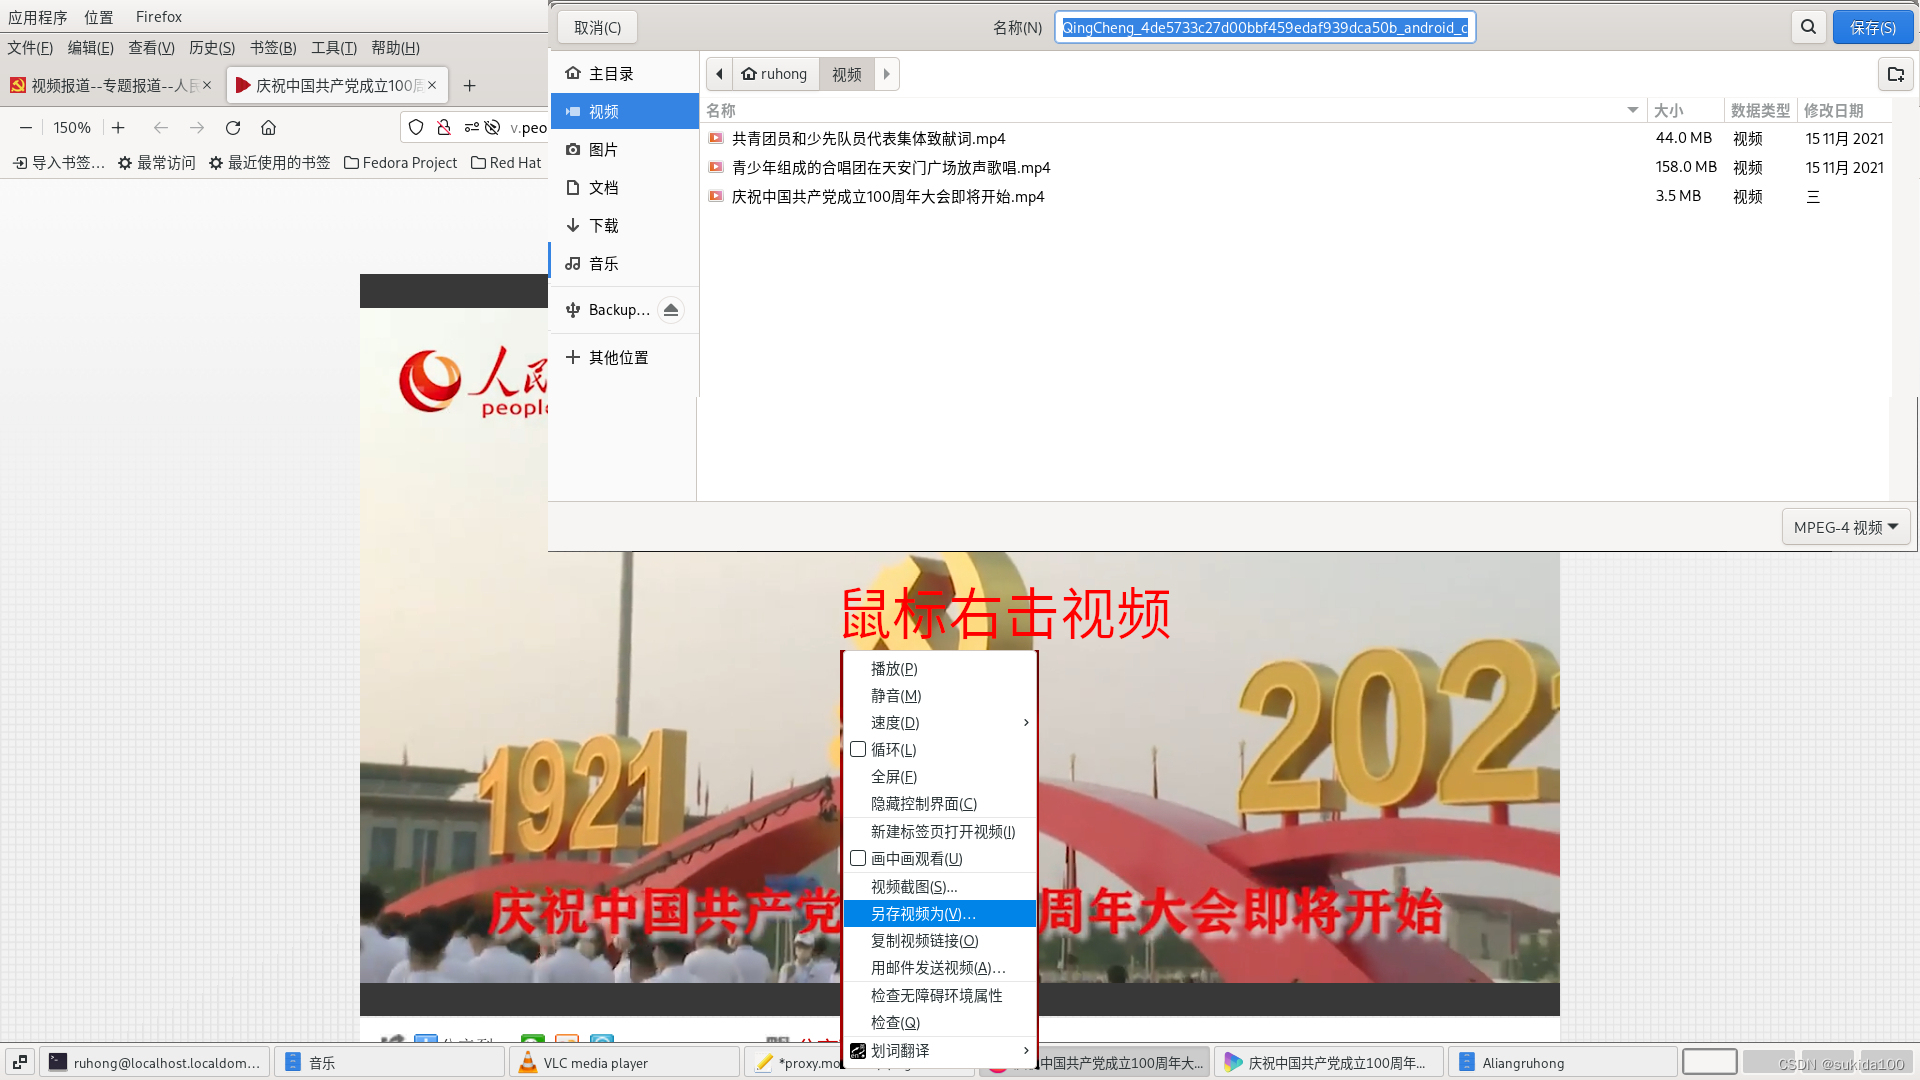Select file 共青团员和少先队员代表集体致献词.mp4
Screen dimensions: 1920x1080
click(1296, 139)
